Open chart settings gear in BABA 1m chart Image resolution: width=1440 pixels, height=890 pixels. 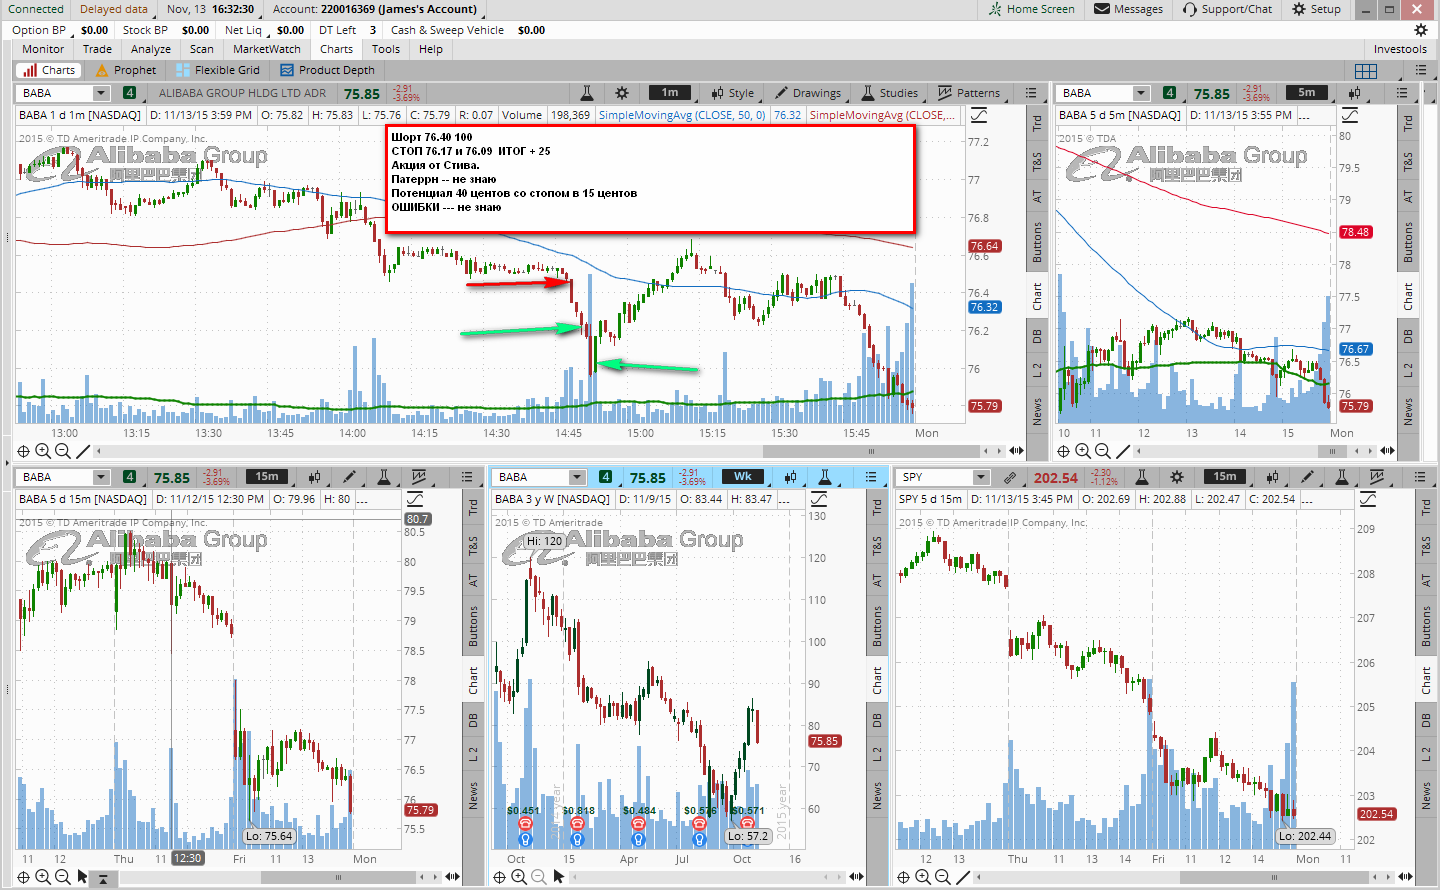[622, 93]
